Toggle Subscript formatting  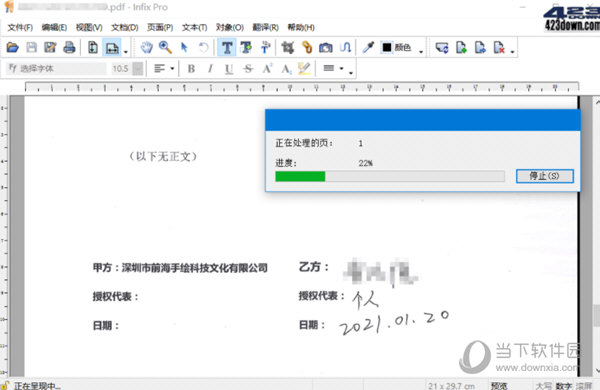pyautogui.click(x=286, y=69)
